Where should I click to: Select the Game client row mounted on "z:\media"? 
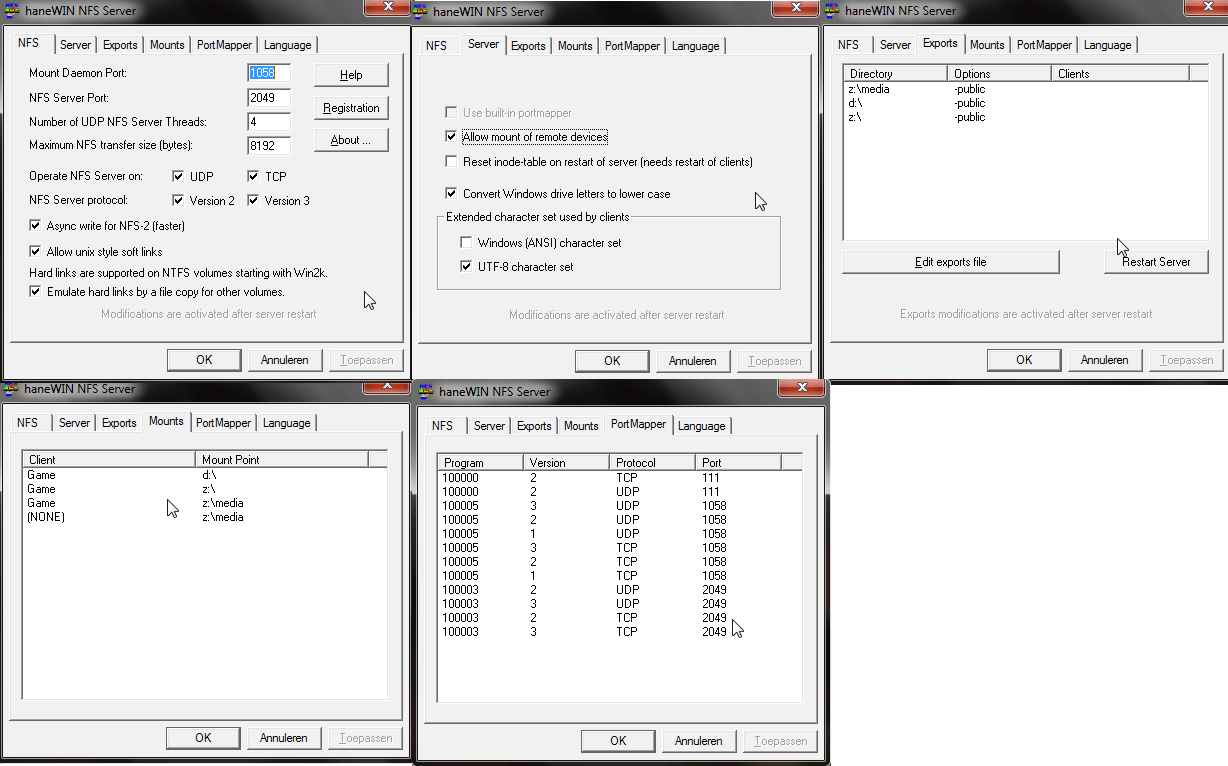point(204,503)
